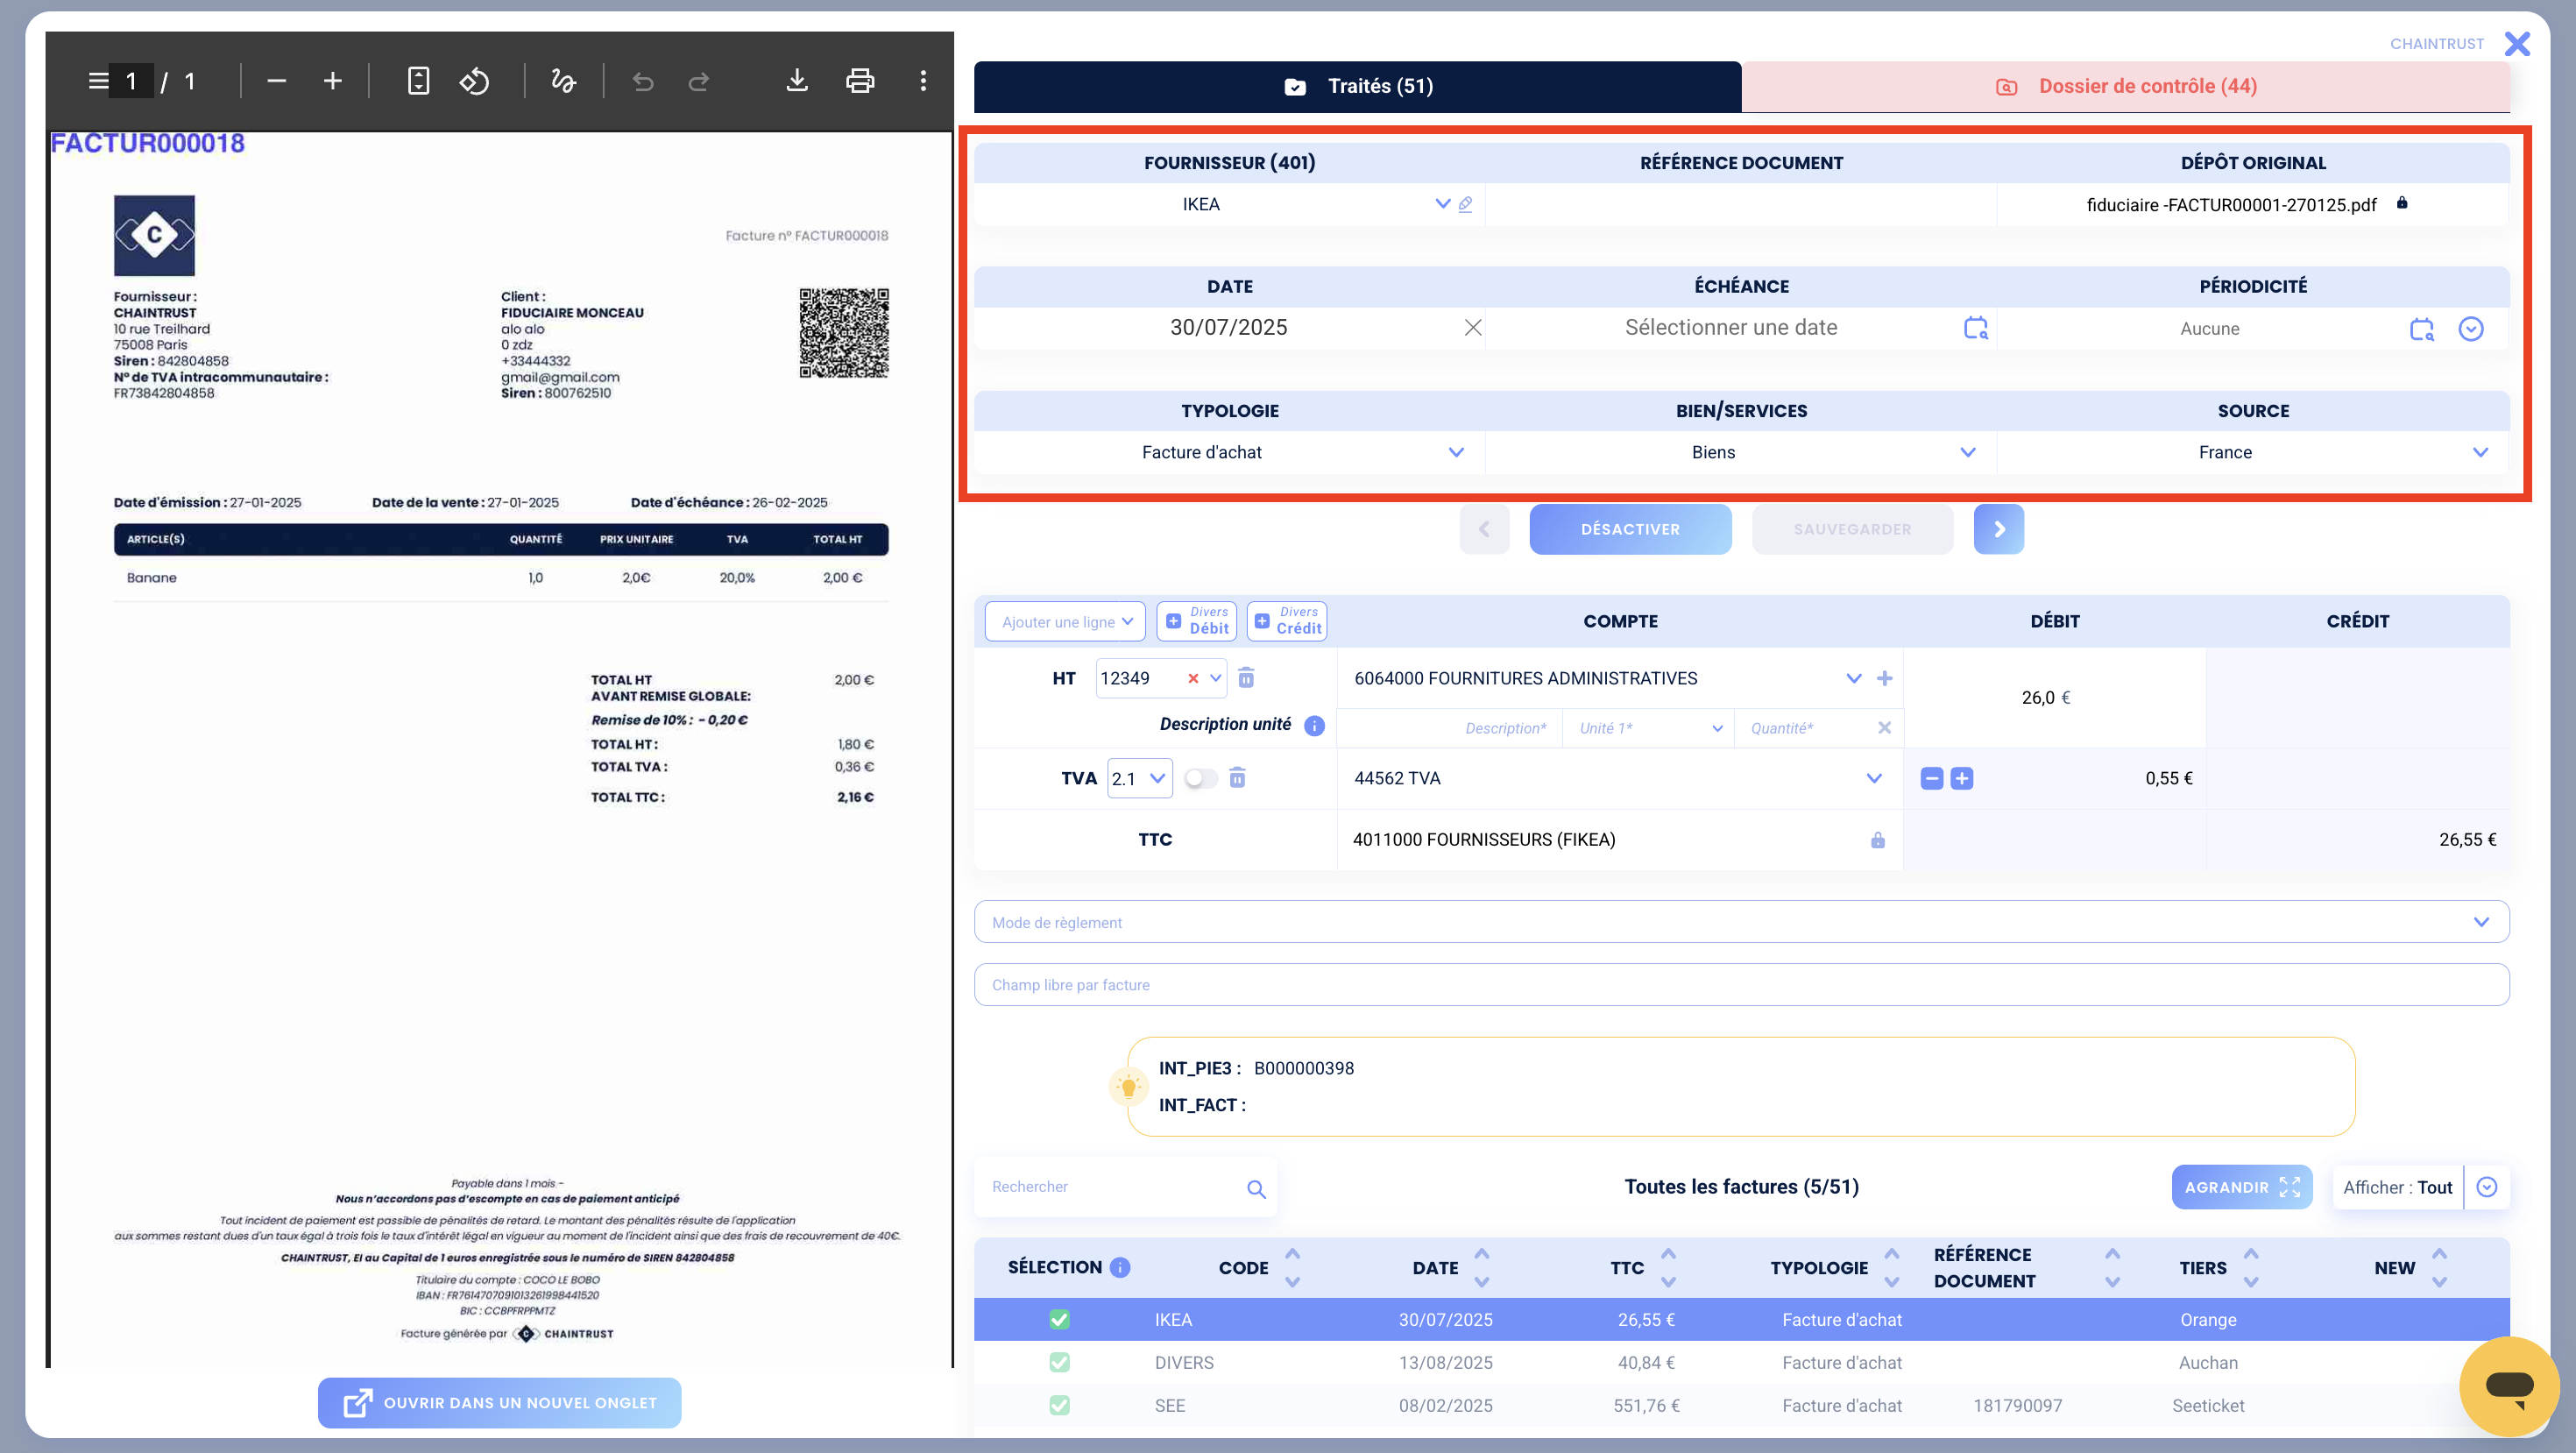Go to the previous invoice arrow button
Screen dimensions: 2576x1453
pos(1484,529)
